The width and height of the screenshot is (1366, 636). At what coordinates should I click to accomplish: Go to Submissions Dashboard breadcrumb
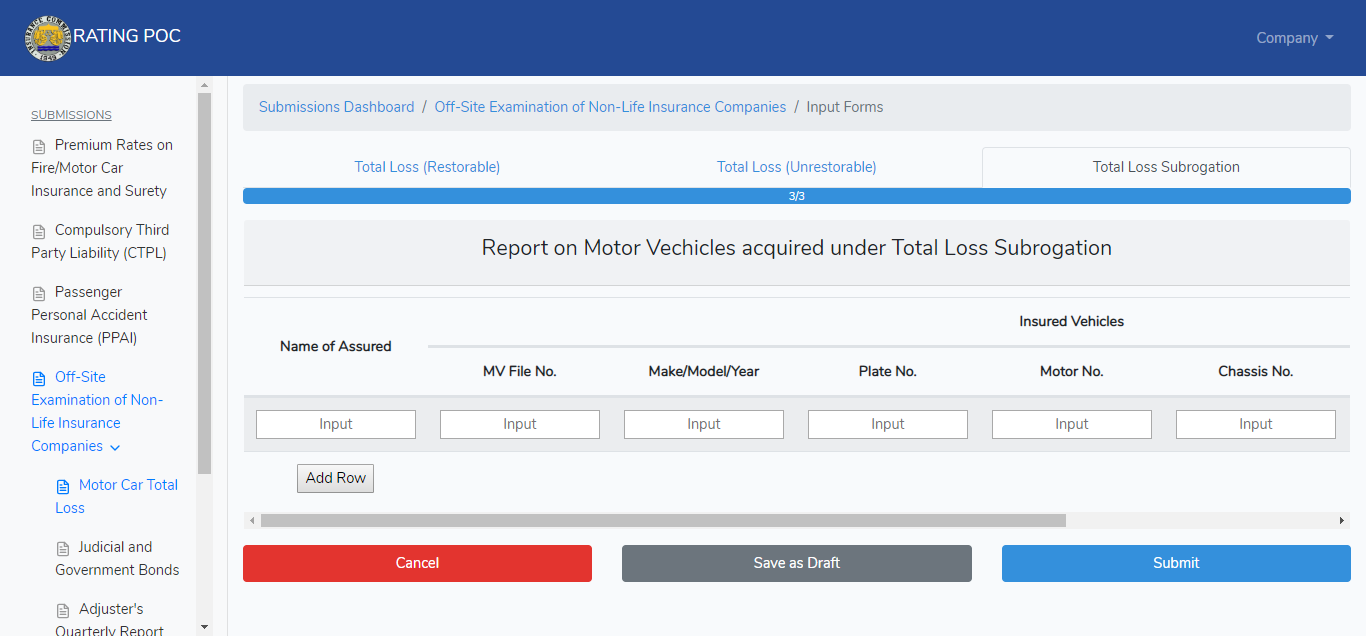(336, 107)
